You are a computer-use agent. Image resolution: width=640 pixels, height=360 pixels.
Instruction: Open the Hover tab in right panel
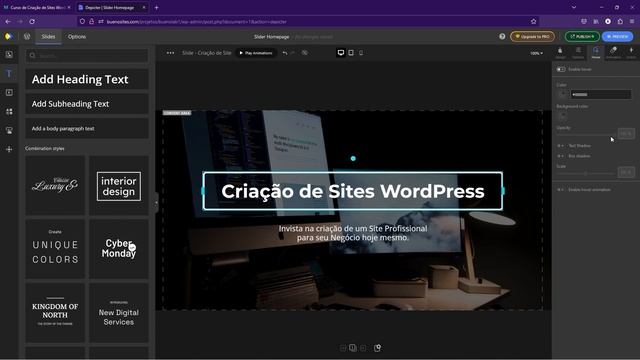596,52
